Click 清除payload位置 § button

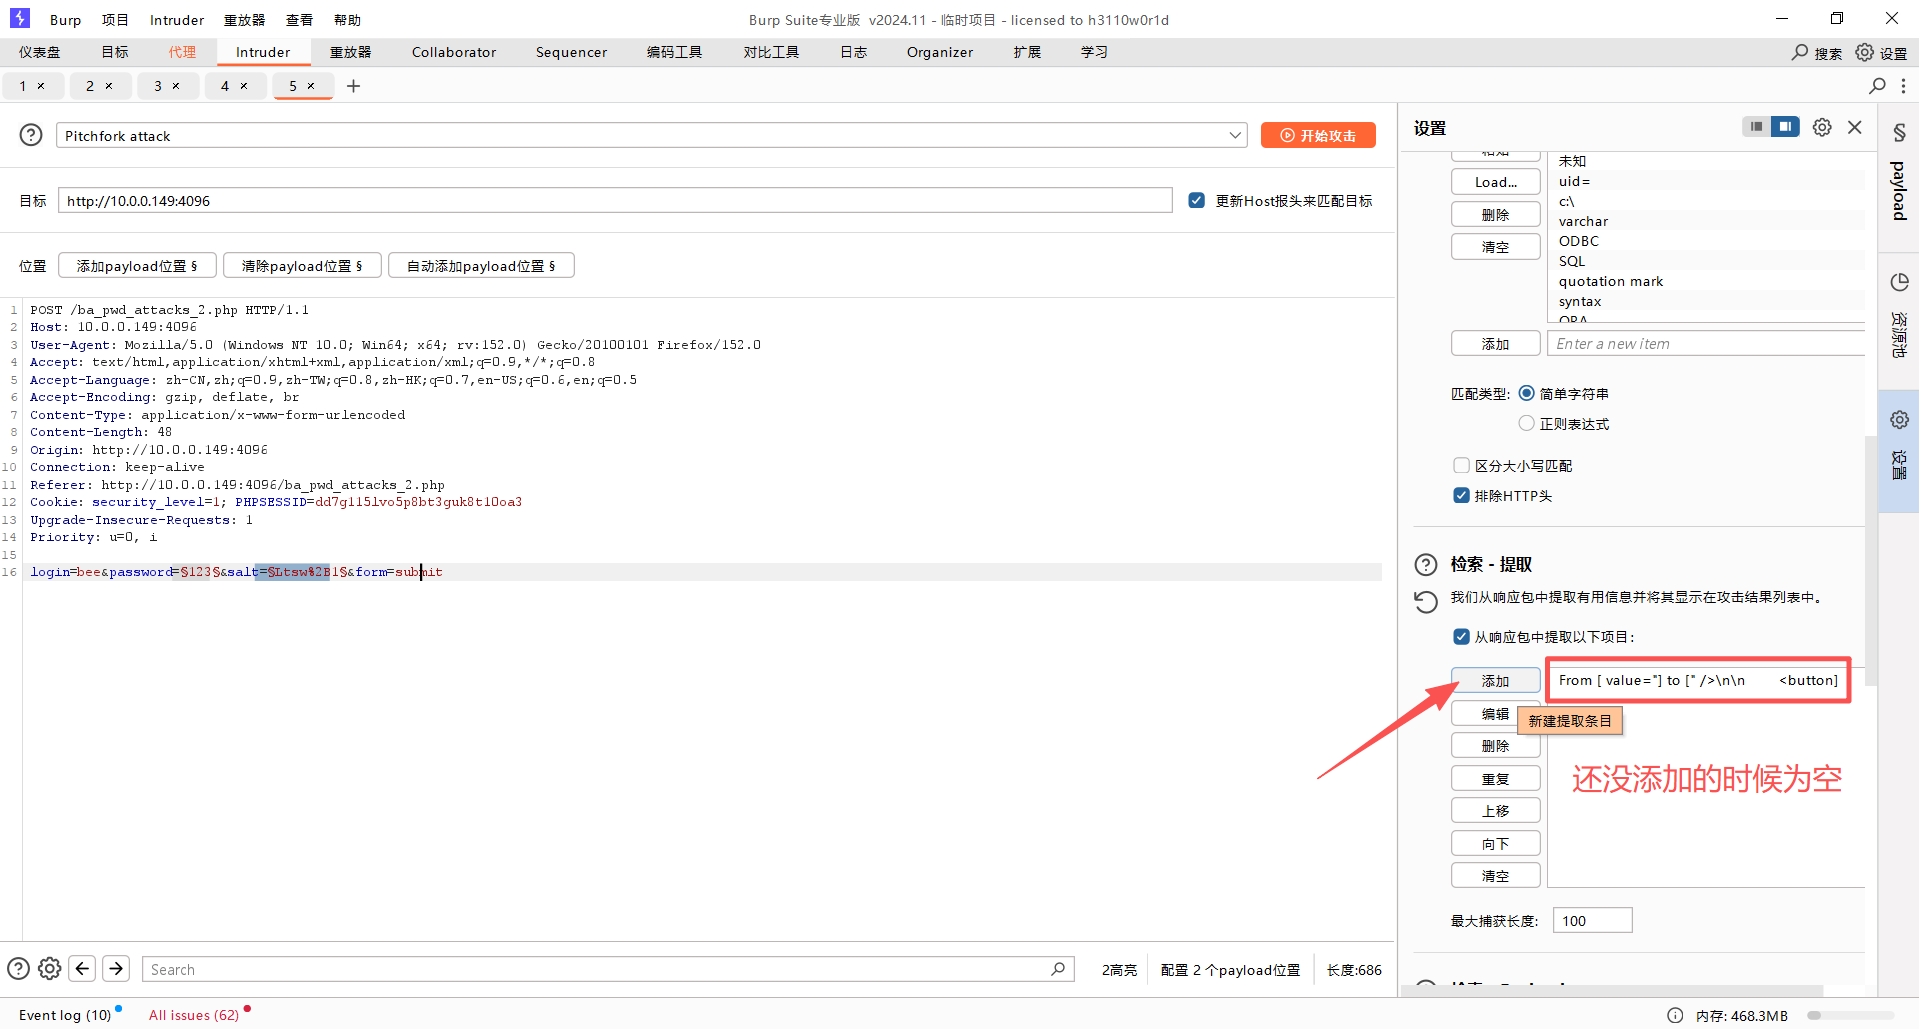pyautogui.click(x=302, y=266)
